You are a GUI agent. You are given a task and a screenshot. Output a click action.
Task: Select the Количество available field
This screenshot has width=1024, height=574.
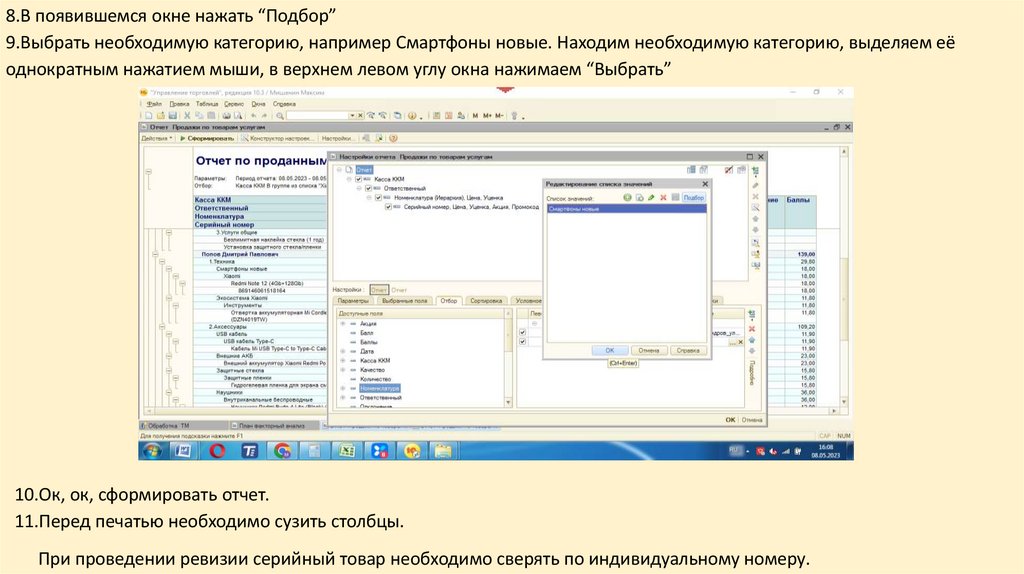pyautogui.click(x=376, y=379)
